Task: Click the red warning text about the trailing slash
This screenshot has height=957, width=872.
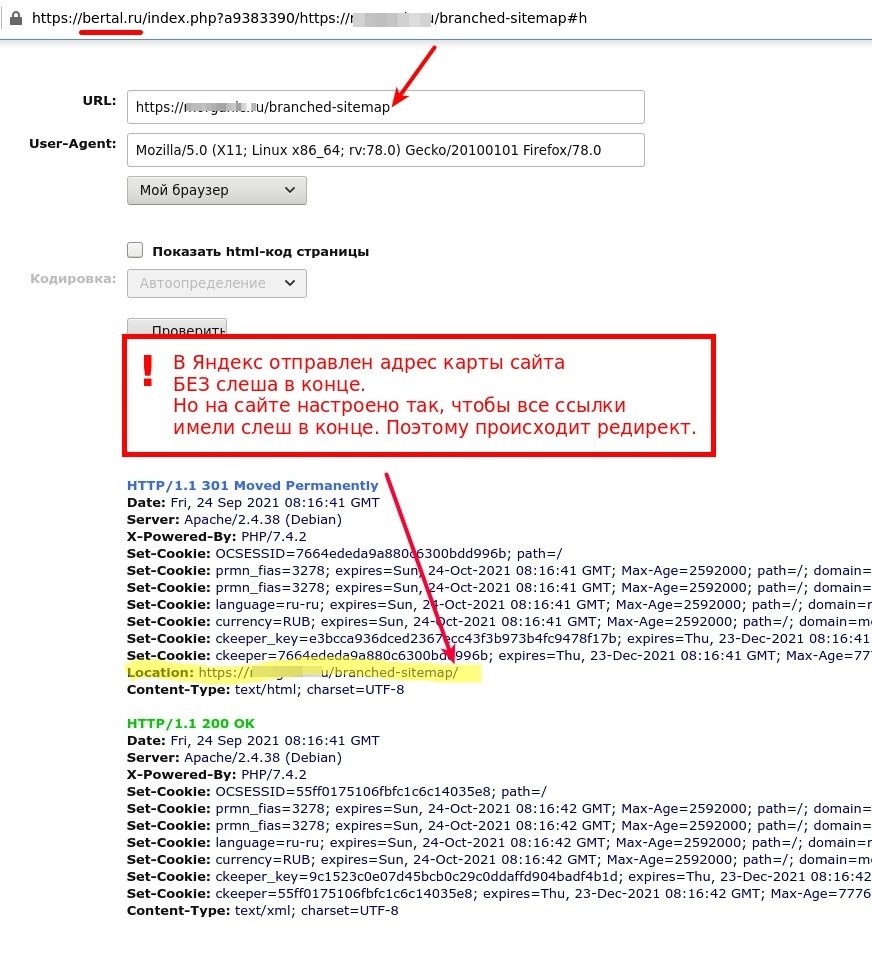Action: pos(433,395)
